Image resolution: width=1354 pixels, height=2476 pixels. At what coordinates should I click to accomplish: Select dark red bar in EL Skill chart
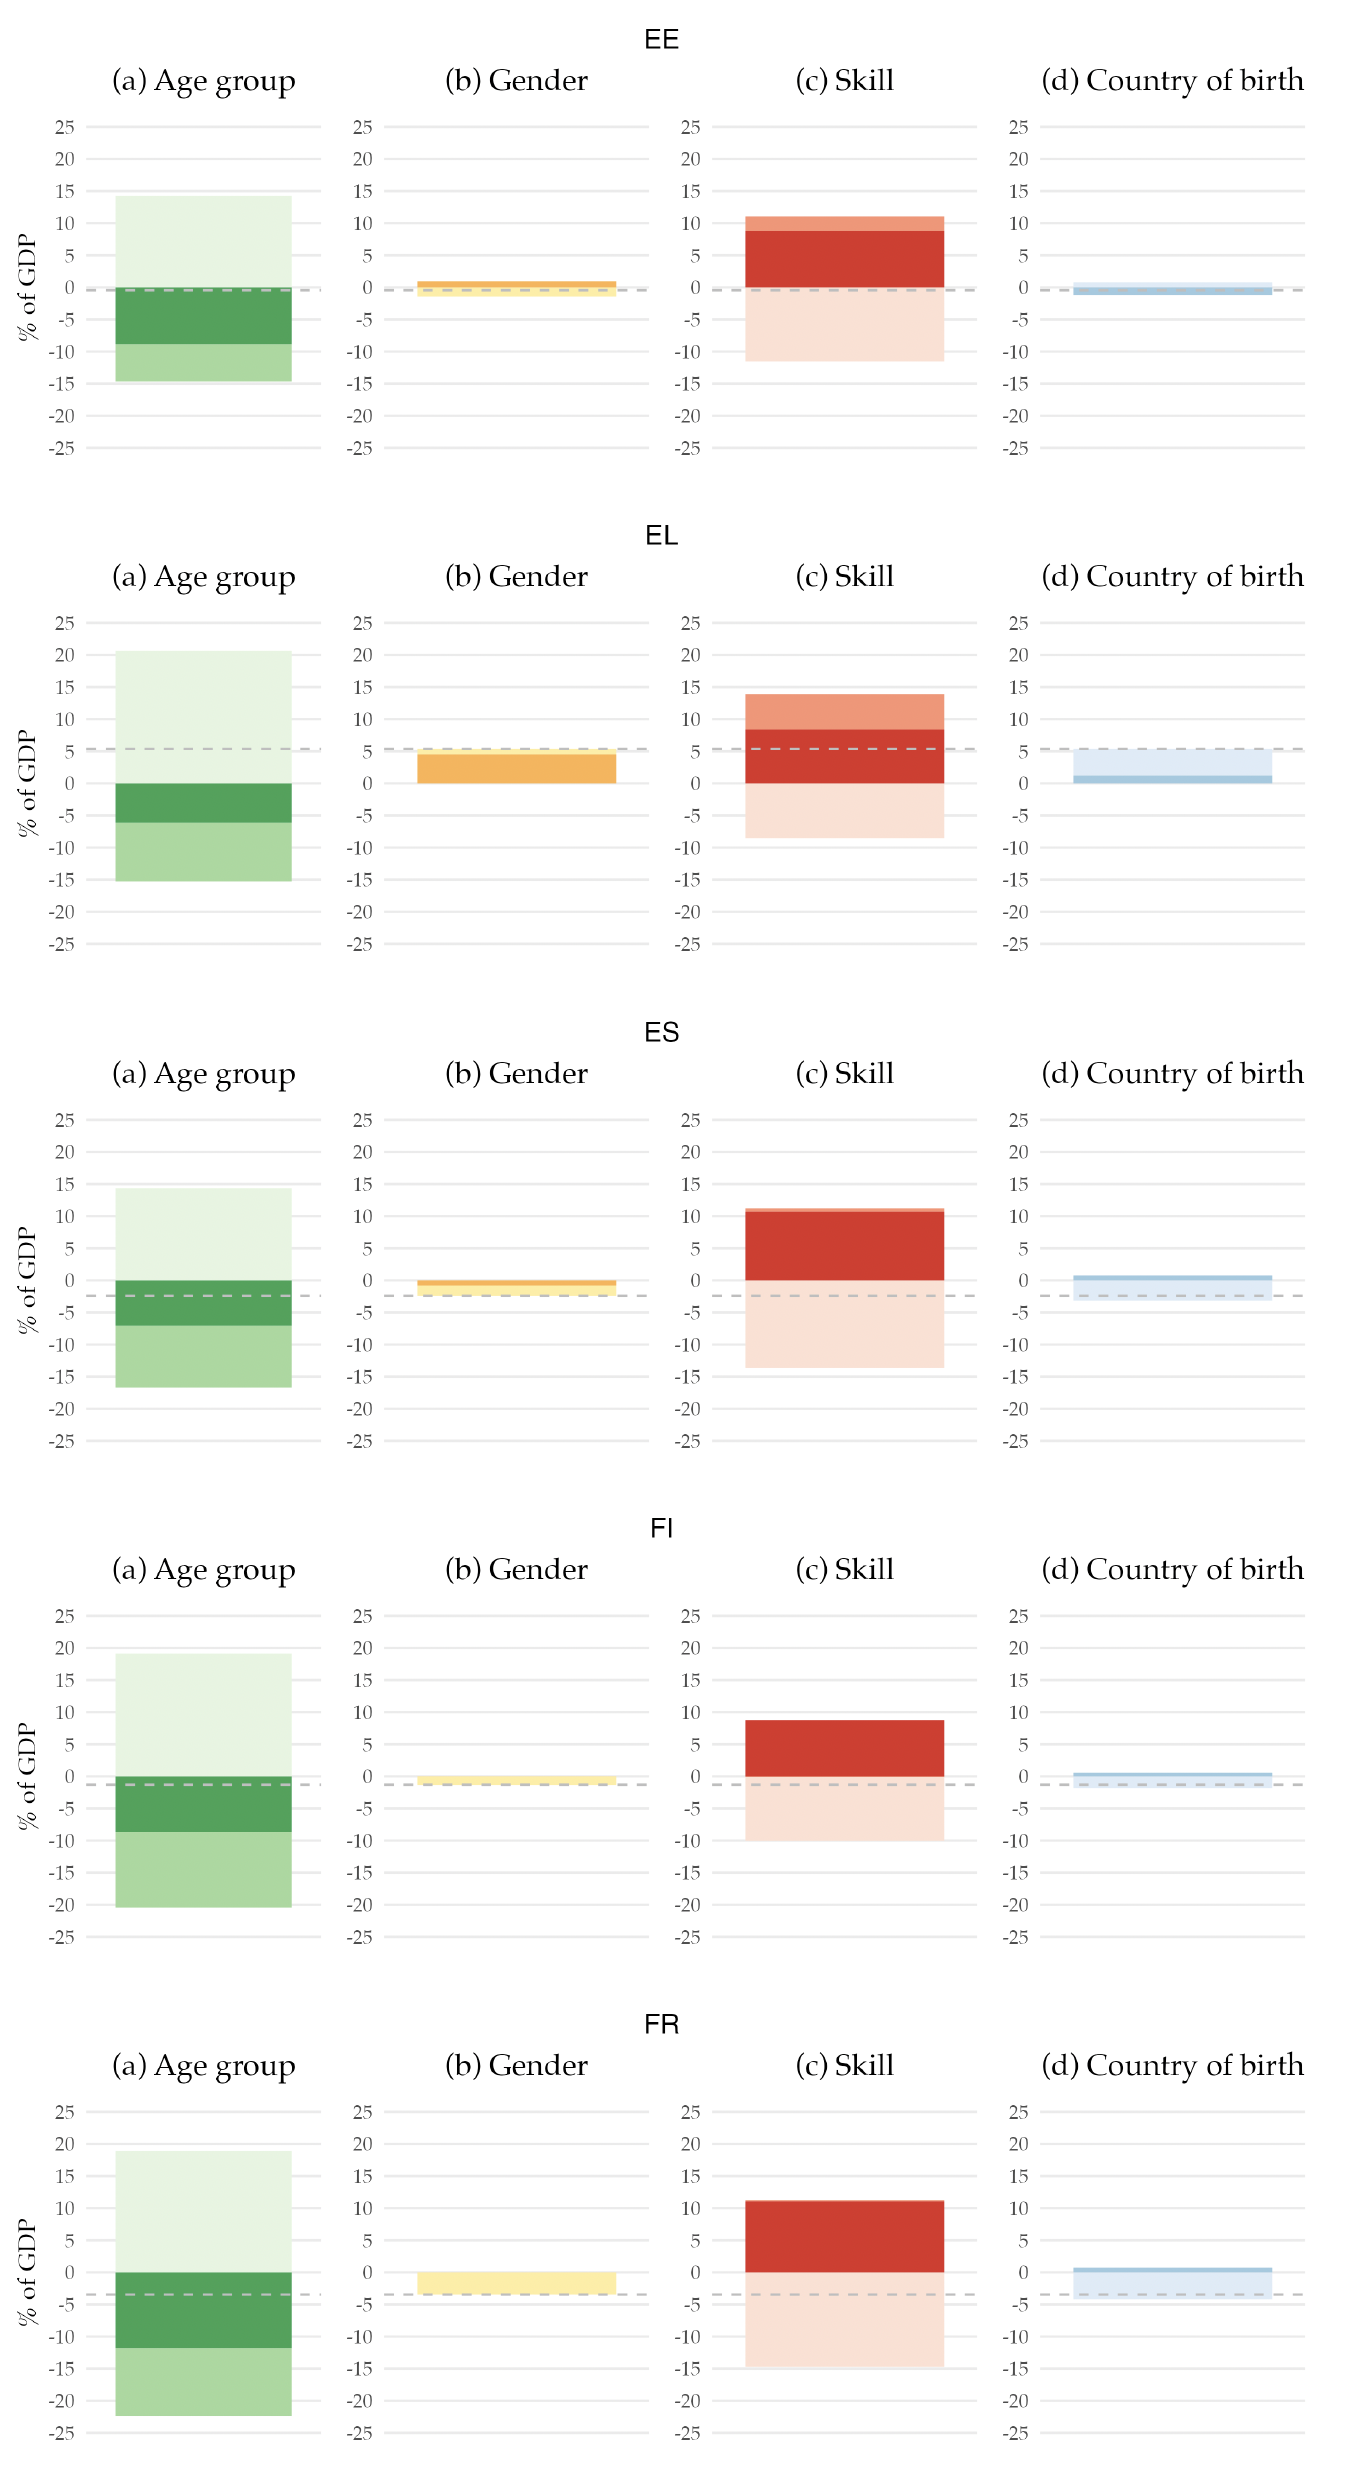(844, 757)
